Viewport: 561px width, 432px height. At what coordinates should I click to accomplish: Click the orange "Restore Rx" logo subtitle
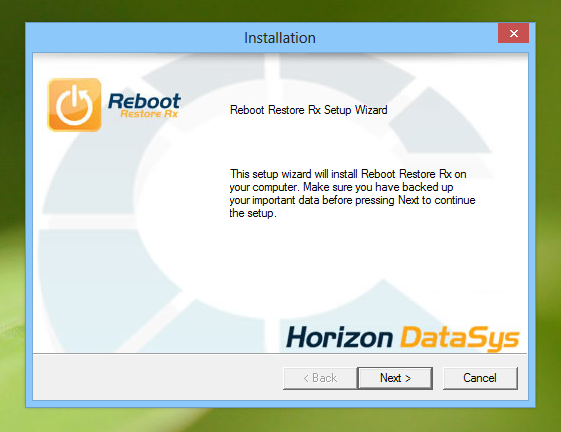(149, 114)
